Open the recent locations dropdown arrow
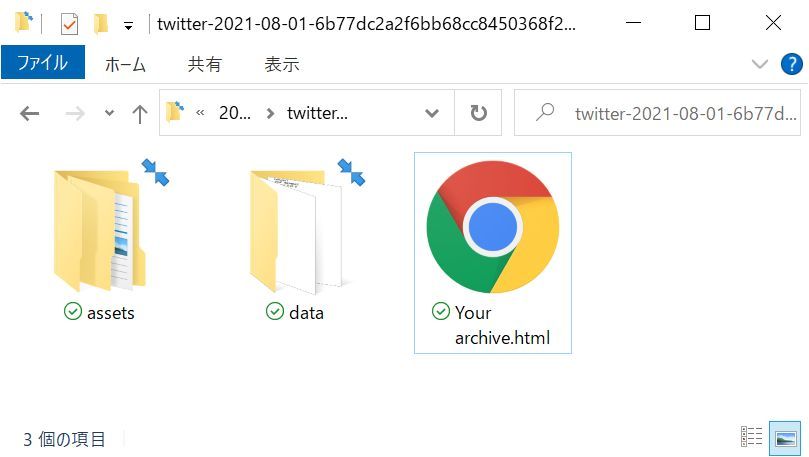The image size is (809, 457). (109, 113)
